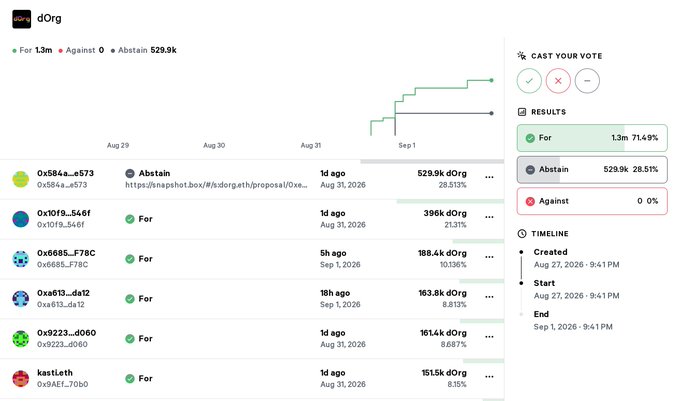Screen dimensions: 680x401
Task: Click the 188.4k dOrg voting power value
Action: tap(442, 253)
